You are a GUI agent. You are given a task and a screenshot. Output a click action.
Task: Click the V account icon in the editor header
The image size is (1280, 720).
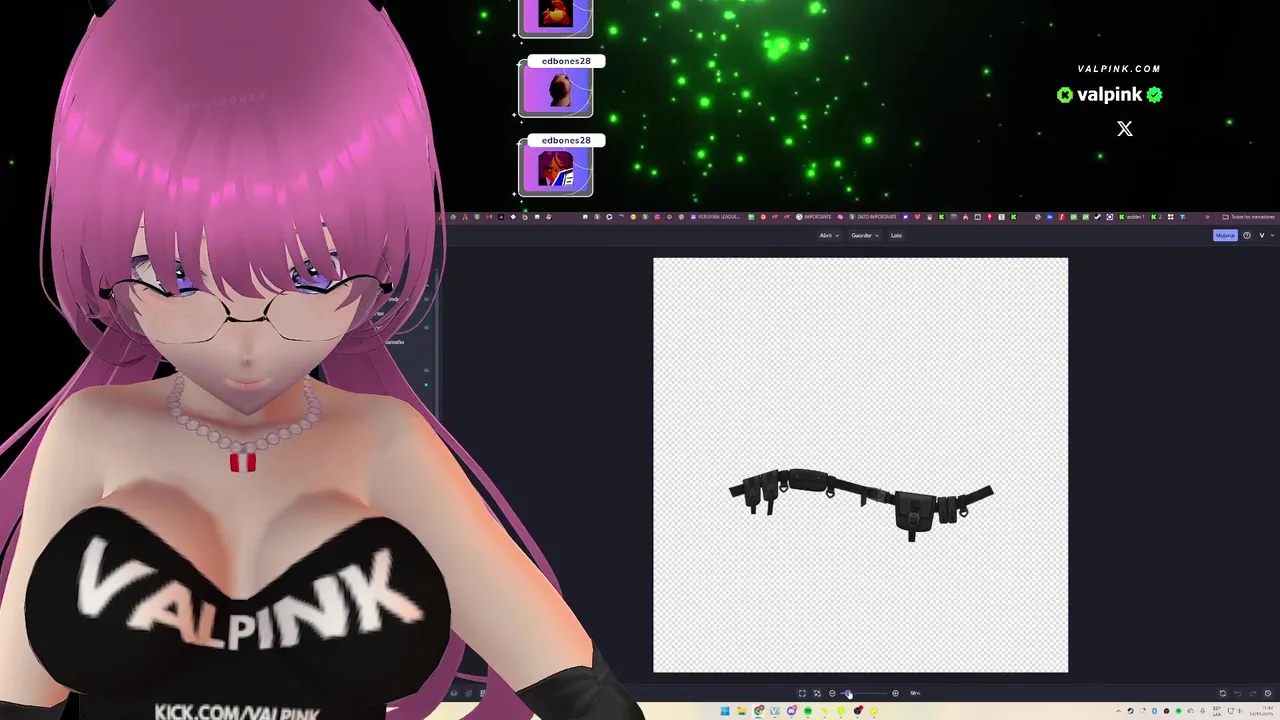coord(1262,235)
